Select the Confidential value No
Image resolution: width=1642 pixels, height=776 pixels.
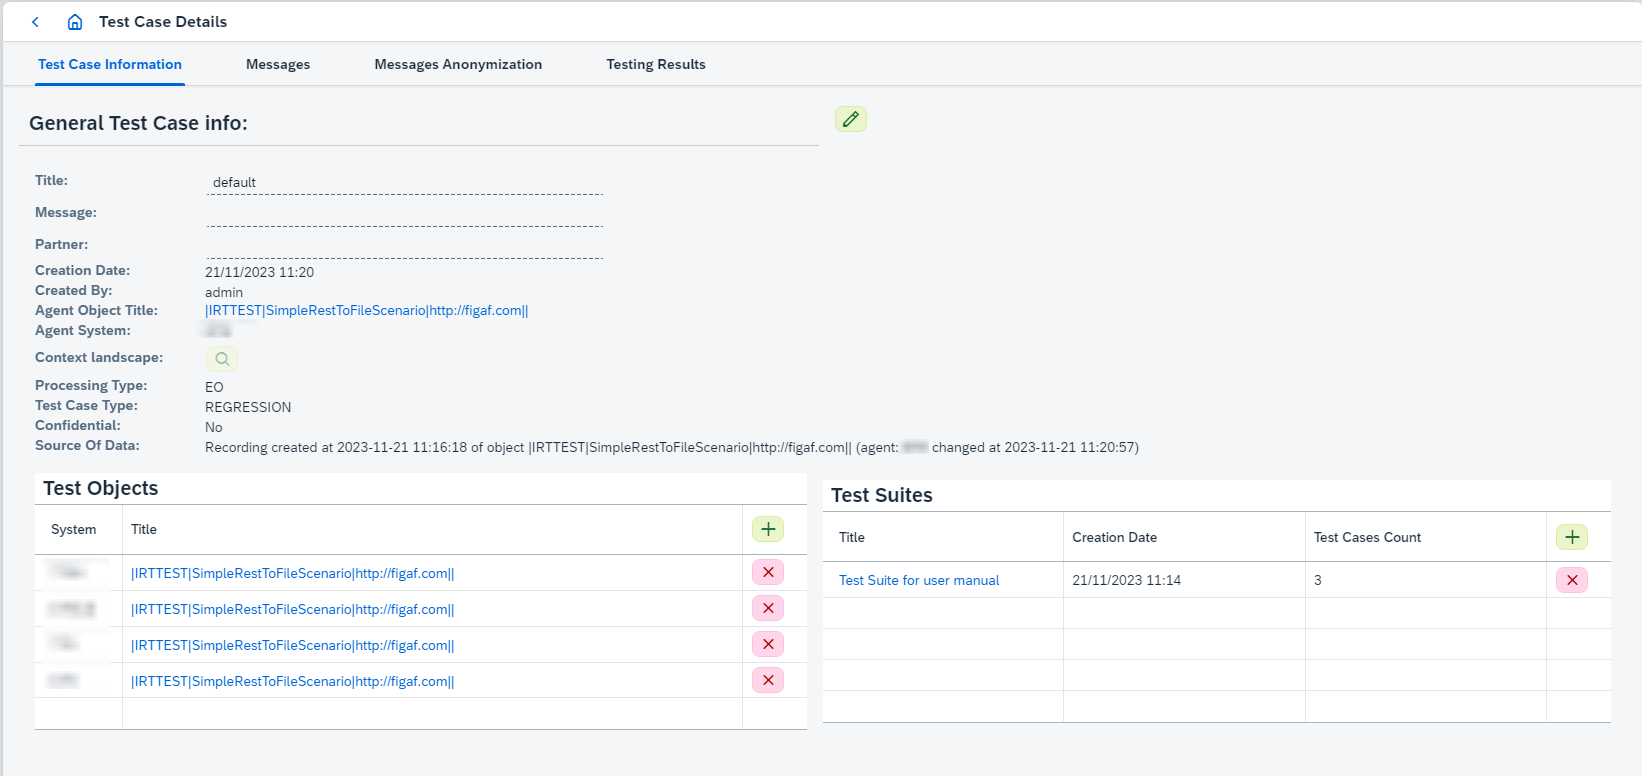tap(214, 427)
